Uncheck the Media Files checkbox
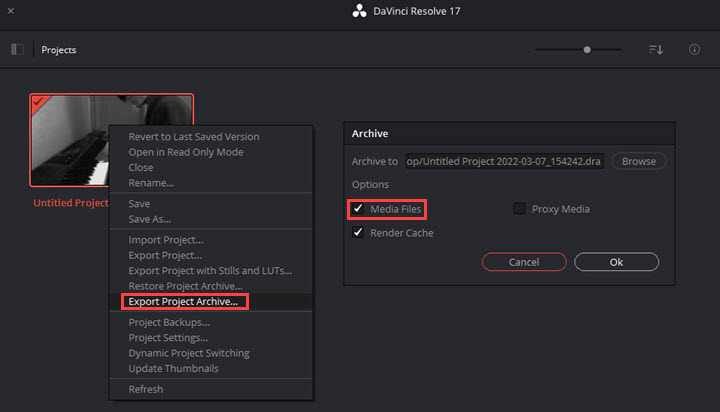The image size is (720, 412). coord(358,209)
